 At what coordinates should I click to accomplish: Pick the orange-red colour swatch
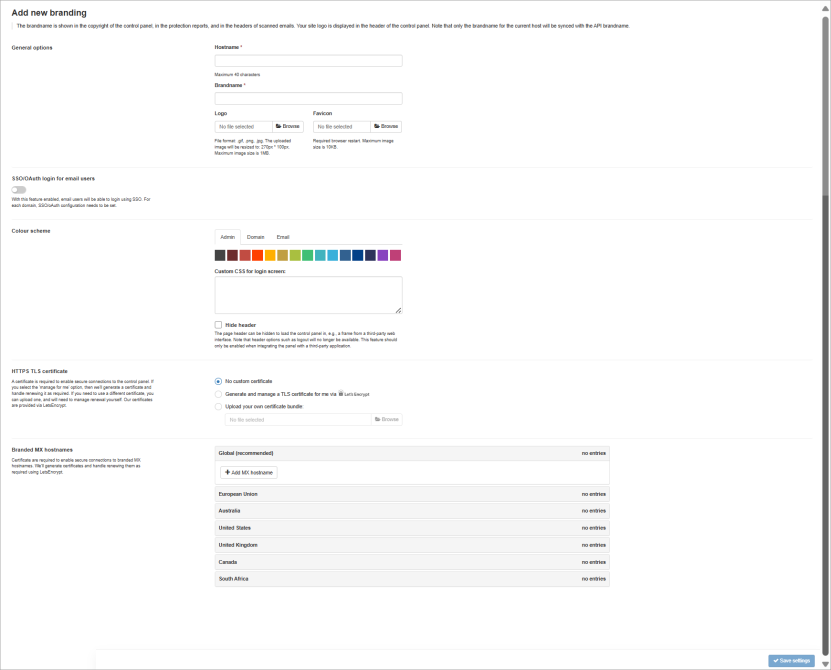pos(257,256)
